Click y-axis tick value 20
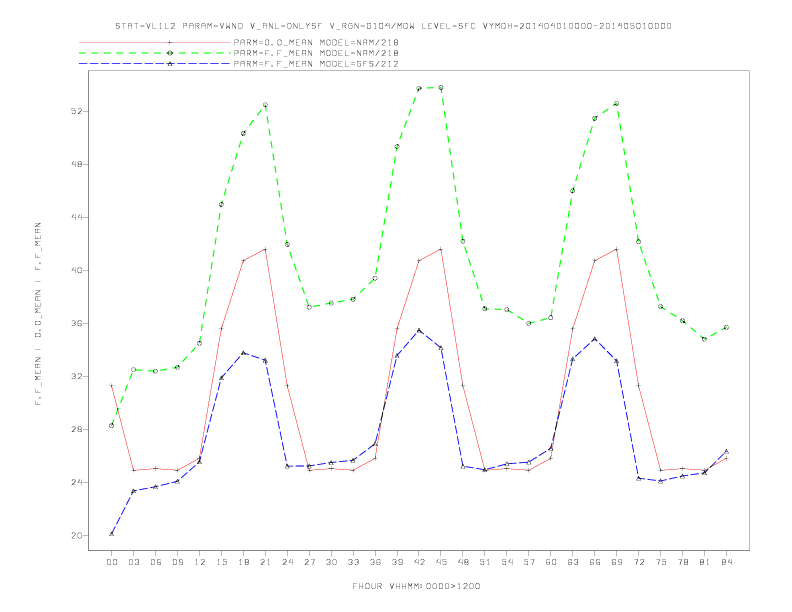Viewport: 792px width, 612px height. (x=77, y=536)
